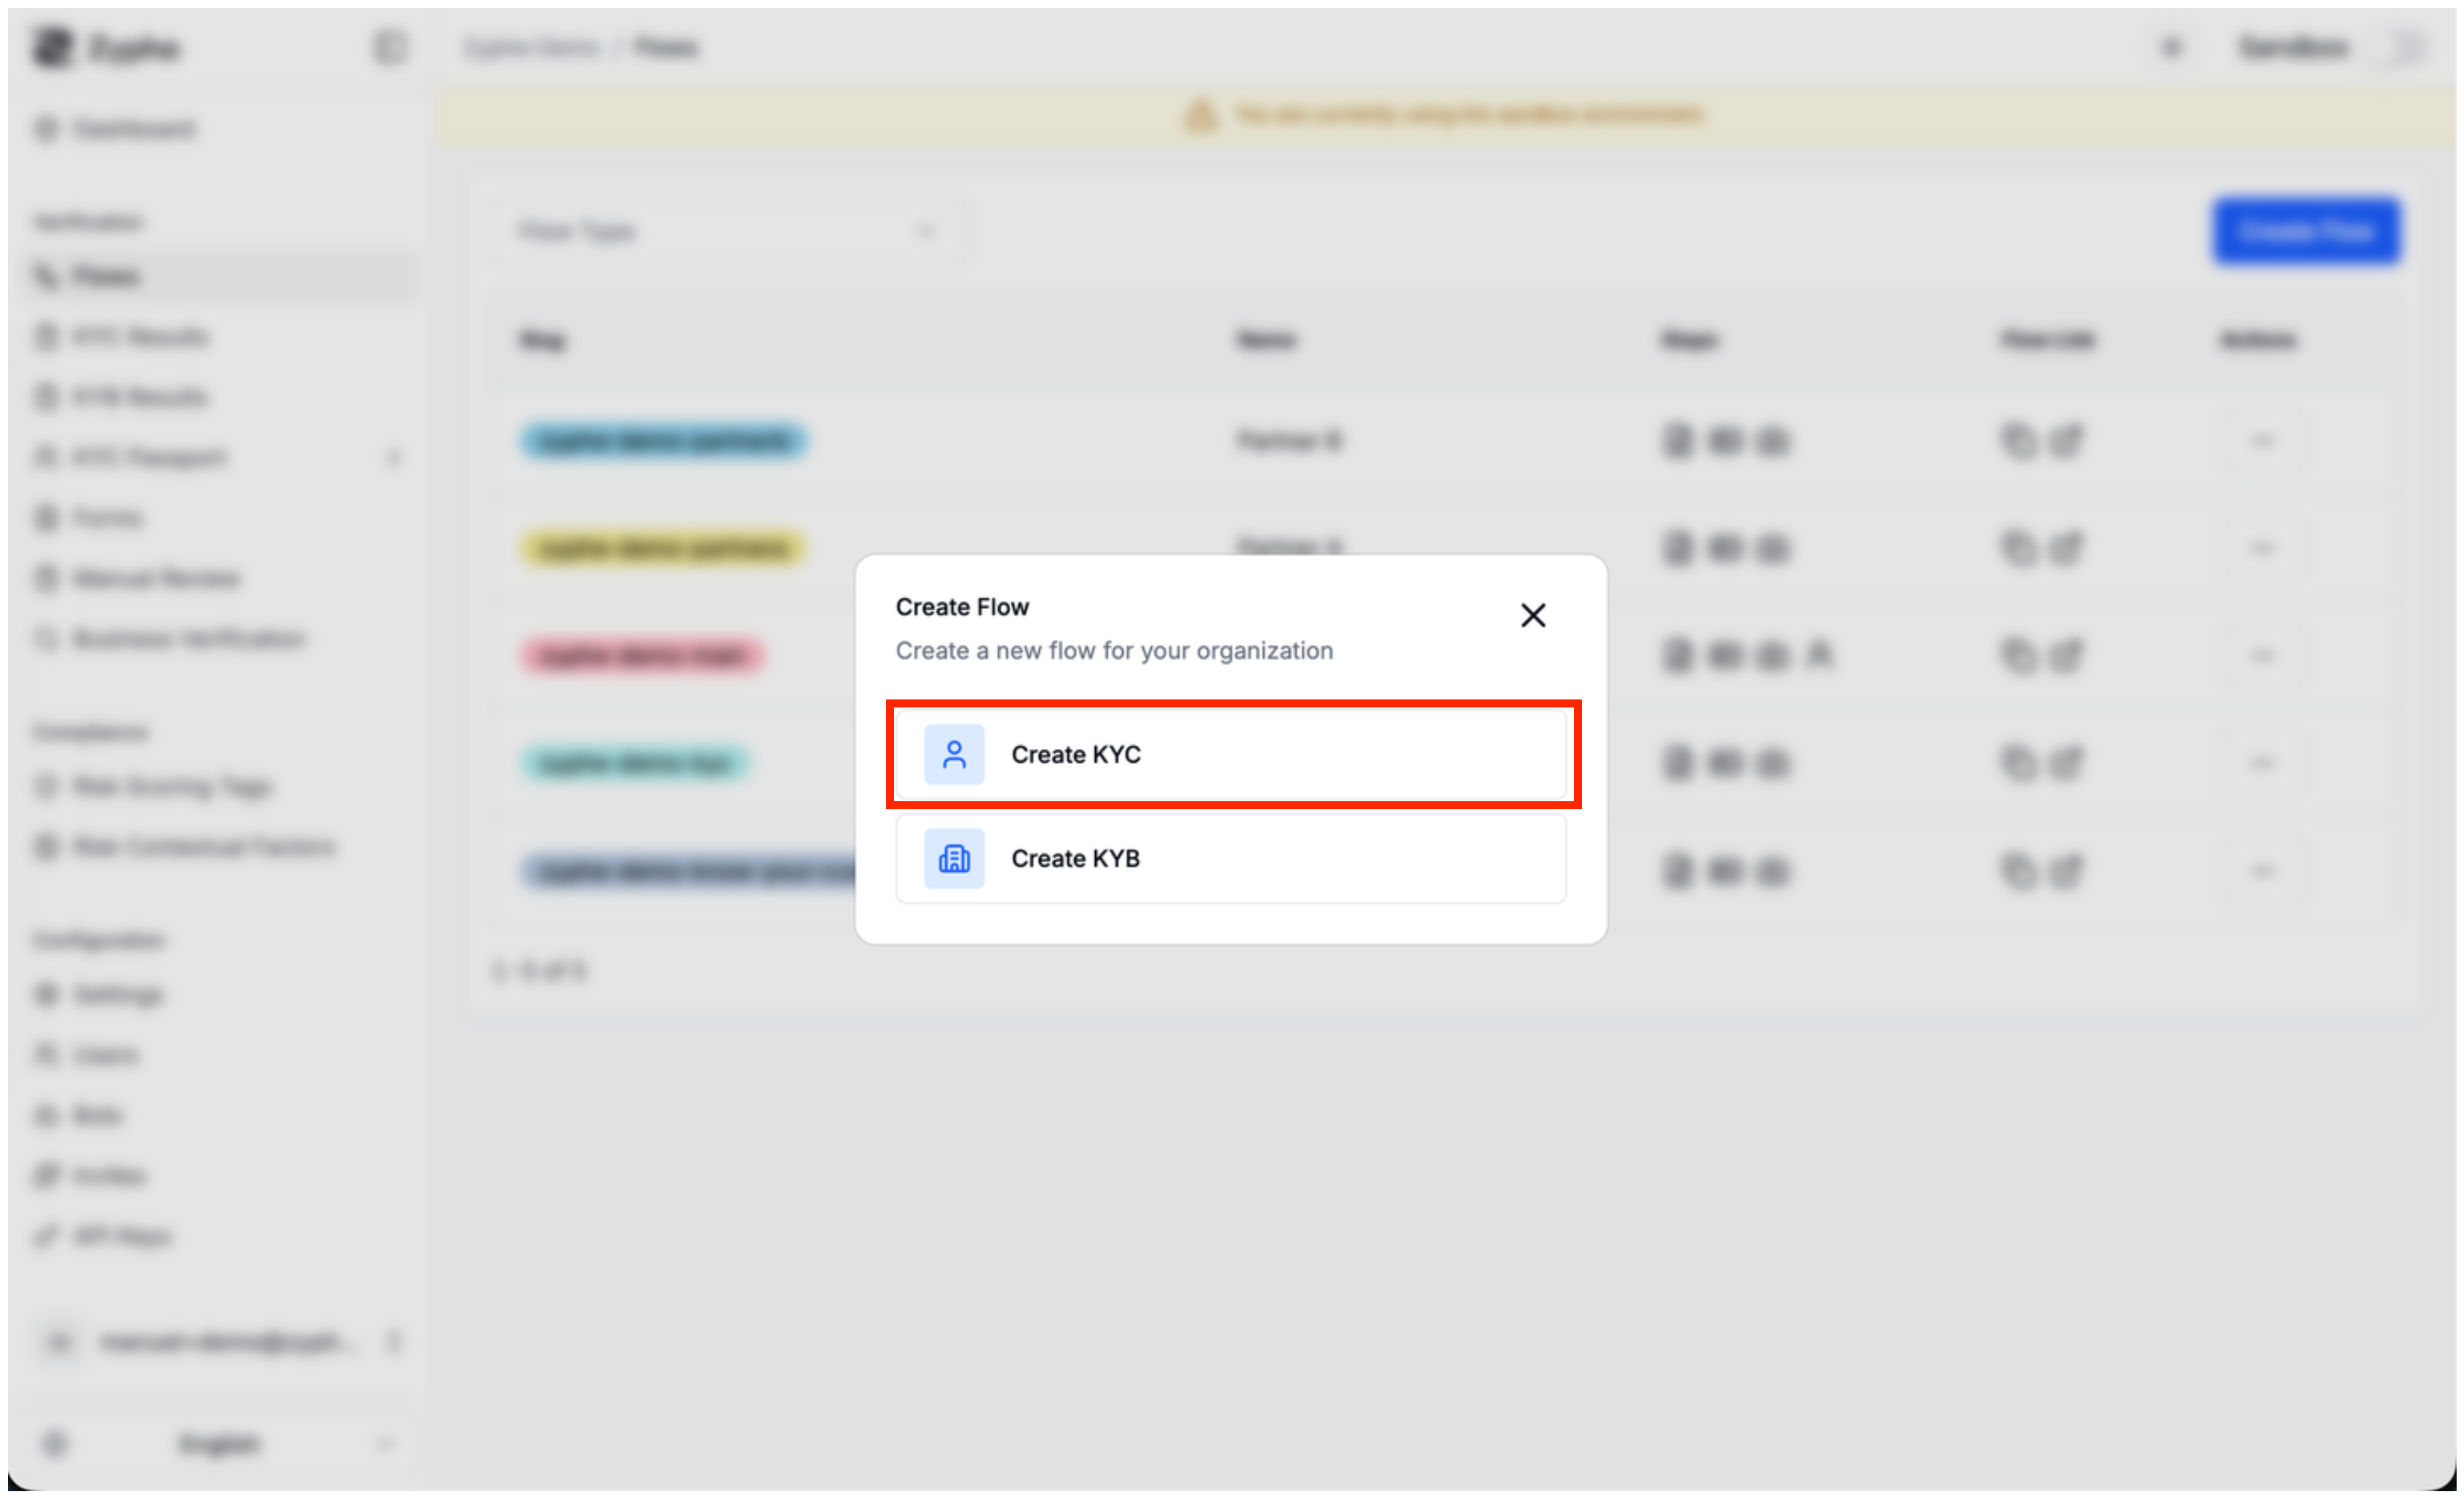Screen dimensions: 2464x1499
Task: Open API Keys in the sidebar
Action: point(220,1236)
